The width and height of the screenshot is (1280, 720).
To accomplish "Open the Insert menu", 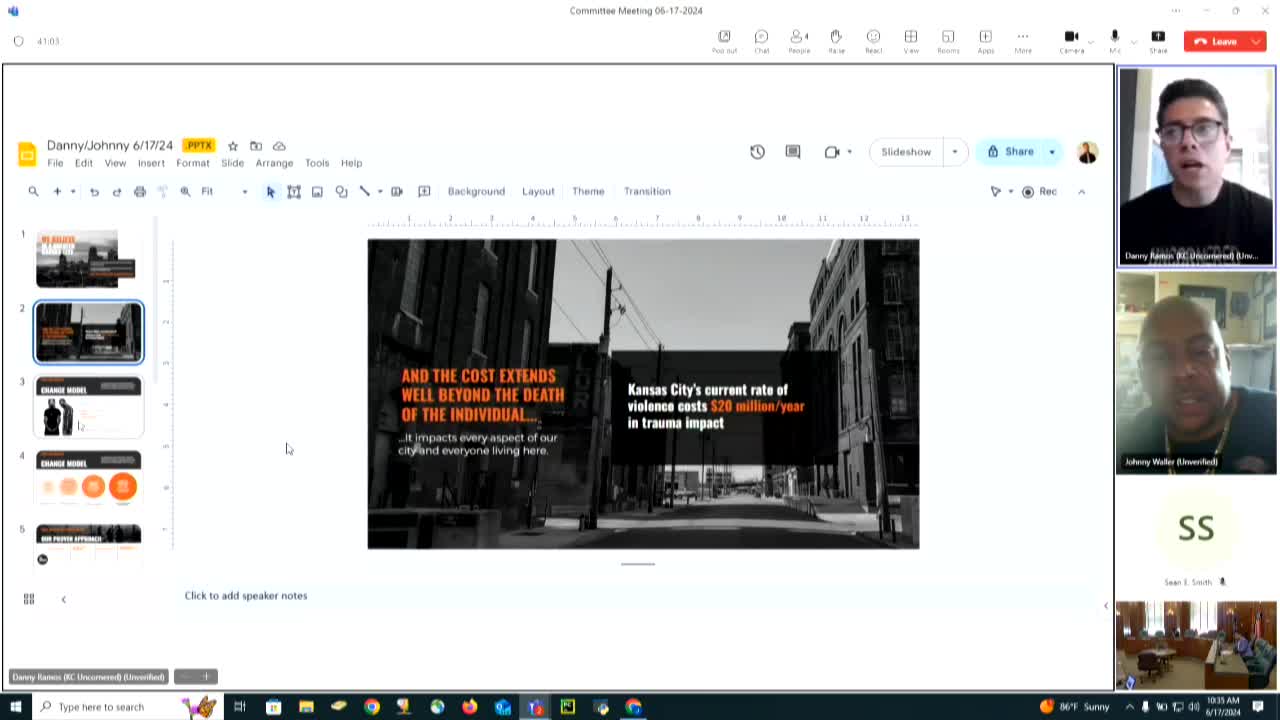I will (151, 163).
